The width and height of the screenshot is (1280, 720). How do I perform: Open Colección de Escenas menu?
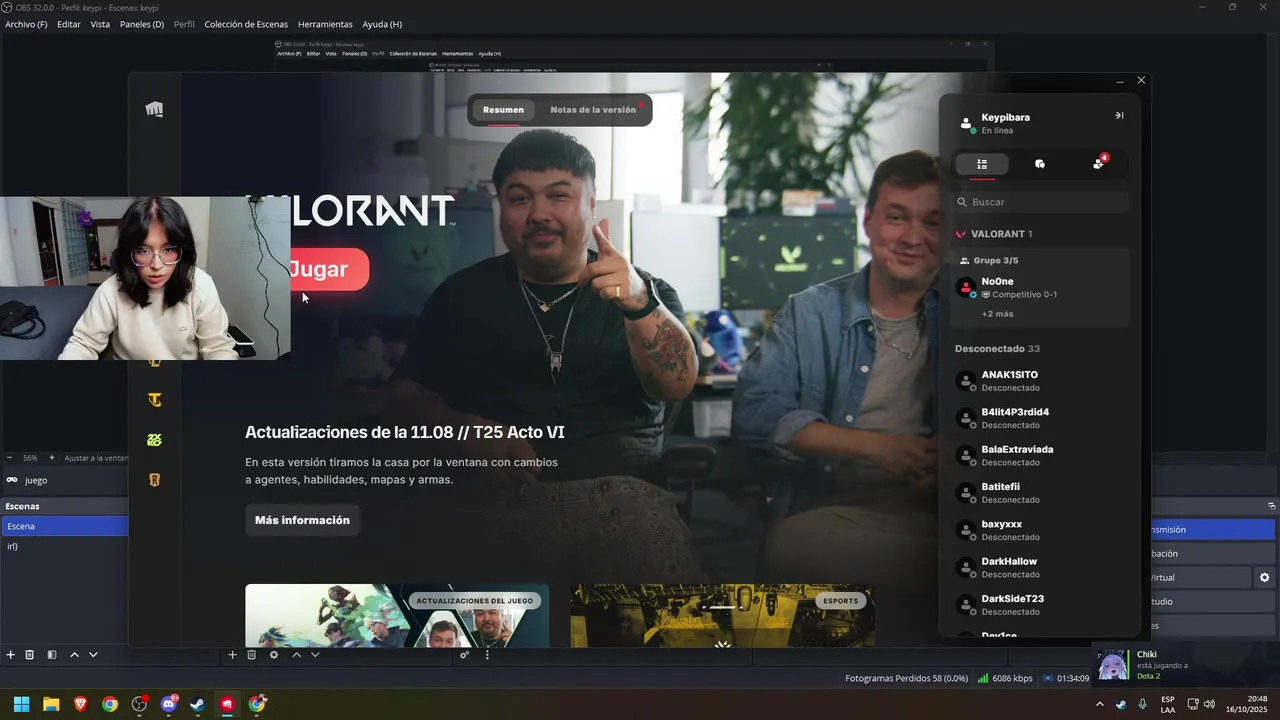(246, 24)
